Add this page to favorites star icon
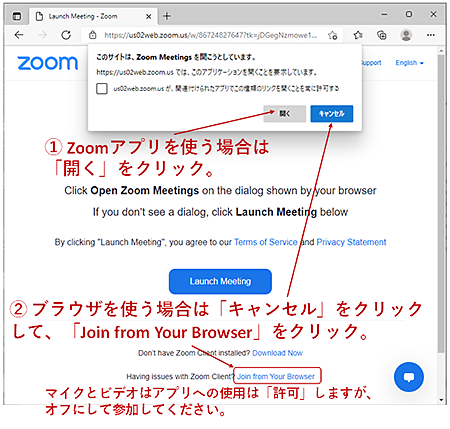 tap(332, 35)
